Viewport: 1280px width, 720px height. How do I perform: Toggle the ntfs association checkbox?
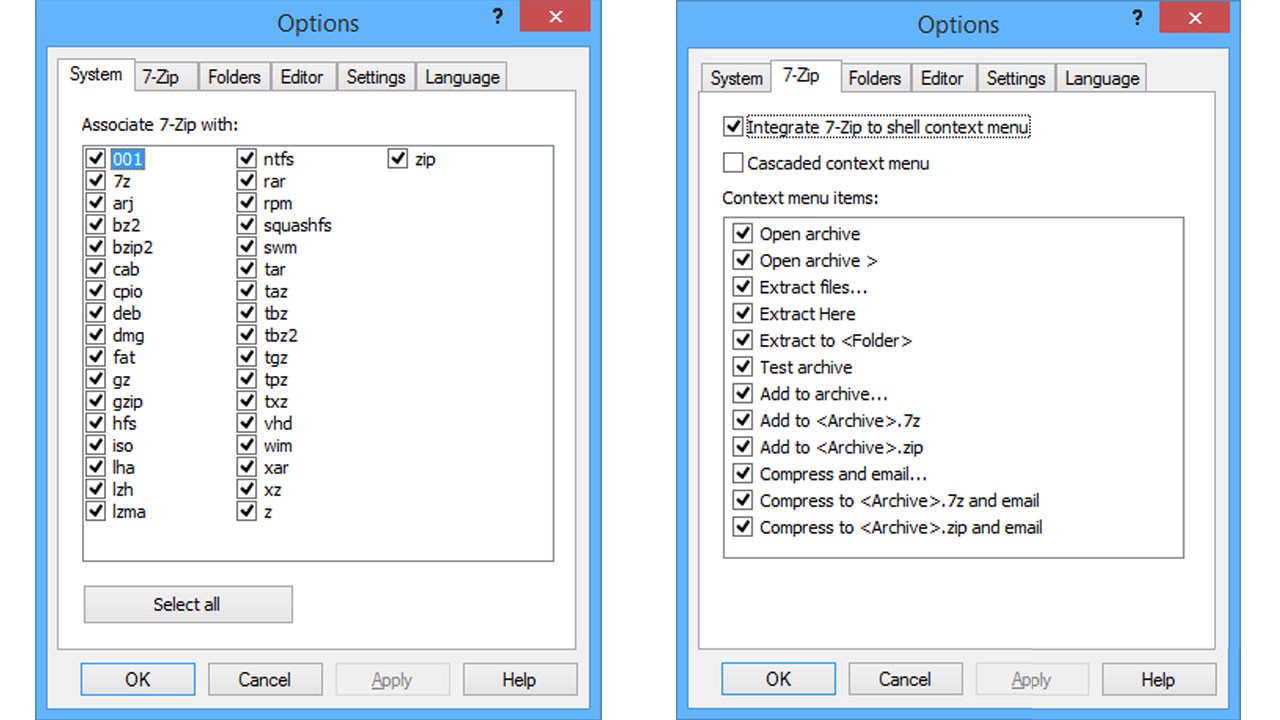(247, 159)
